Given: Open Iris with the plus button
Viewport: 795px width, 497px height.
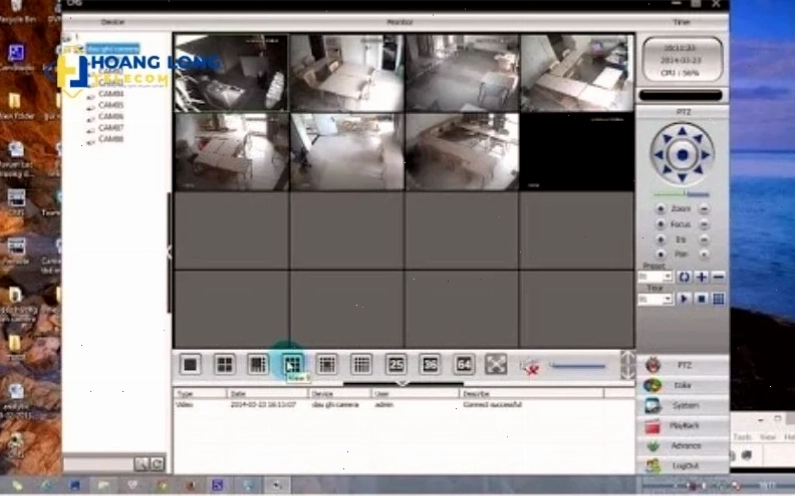Looking at the screenshot, I should (x=660, y=239).
